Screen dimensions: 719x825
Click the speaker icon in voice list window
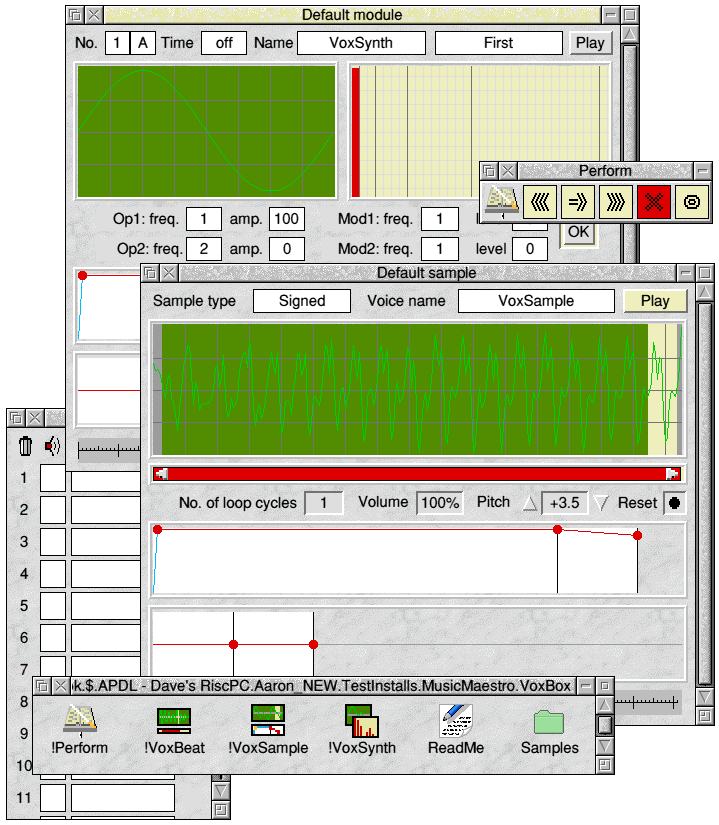[x=52, y=446]
